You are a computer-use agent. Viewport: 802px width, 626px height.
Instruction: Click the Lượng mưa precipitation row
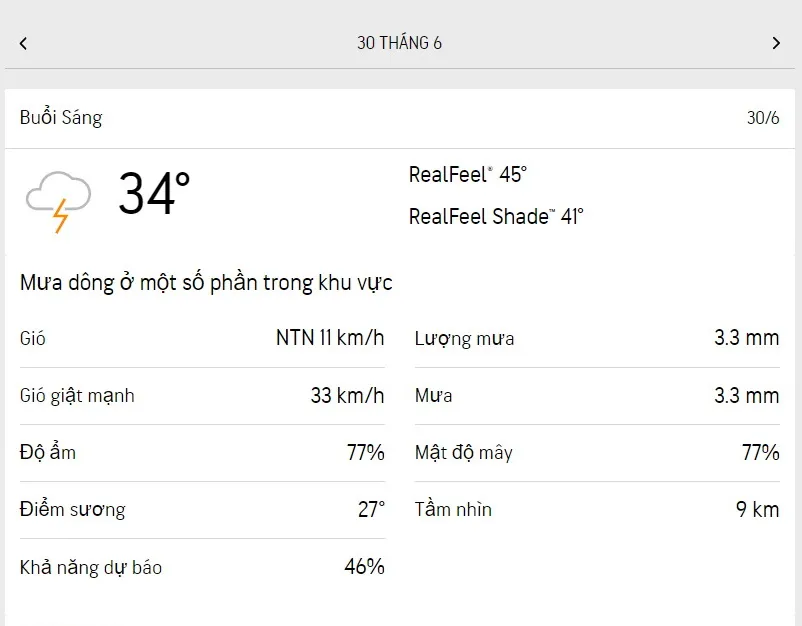tap(596, 338)
